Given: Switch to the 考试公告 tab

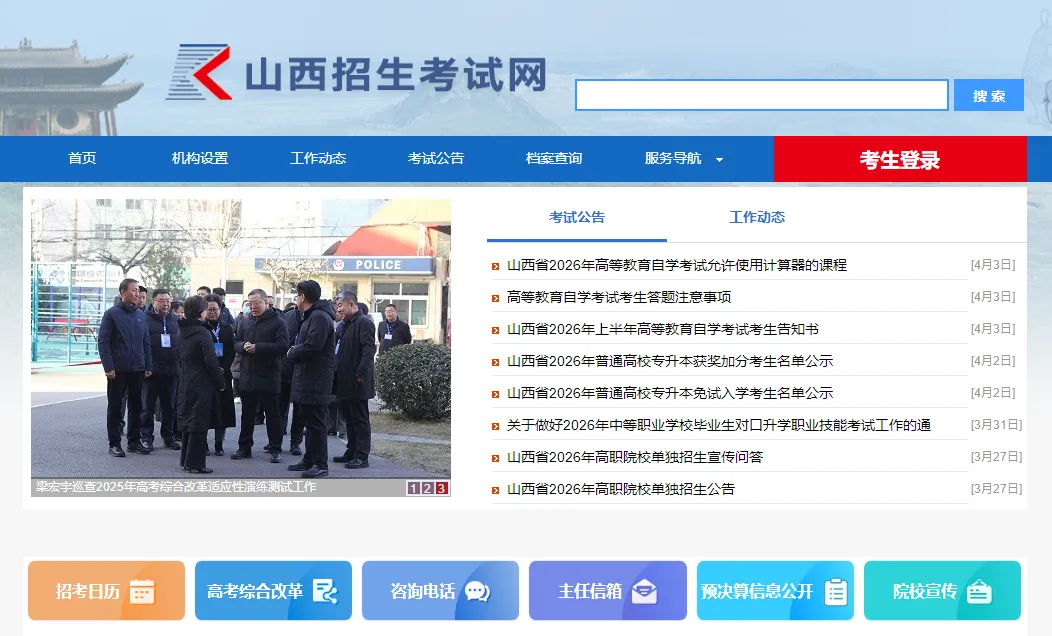Looking at the screenshot, I should pos(576,217).
